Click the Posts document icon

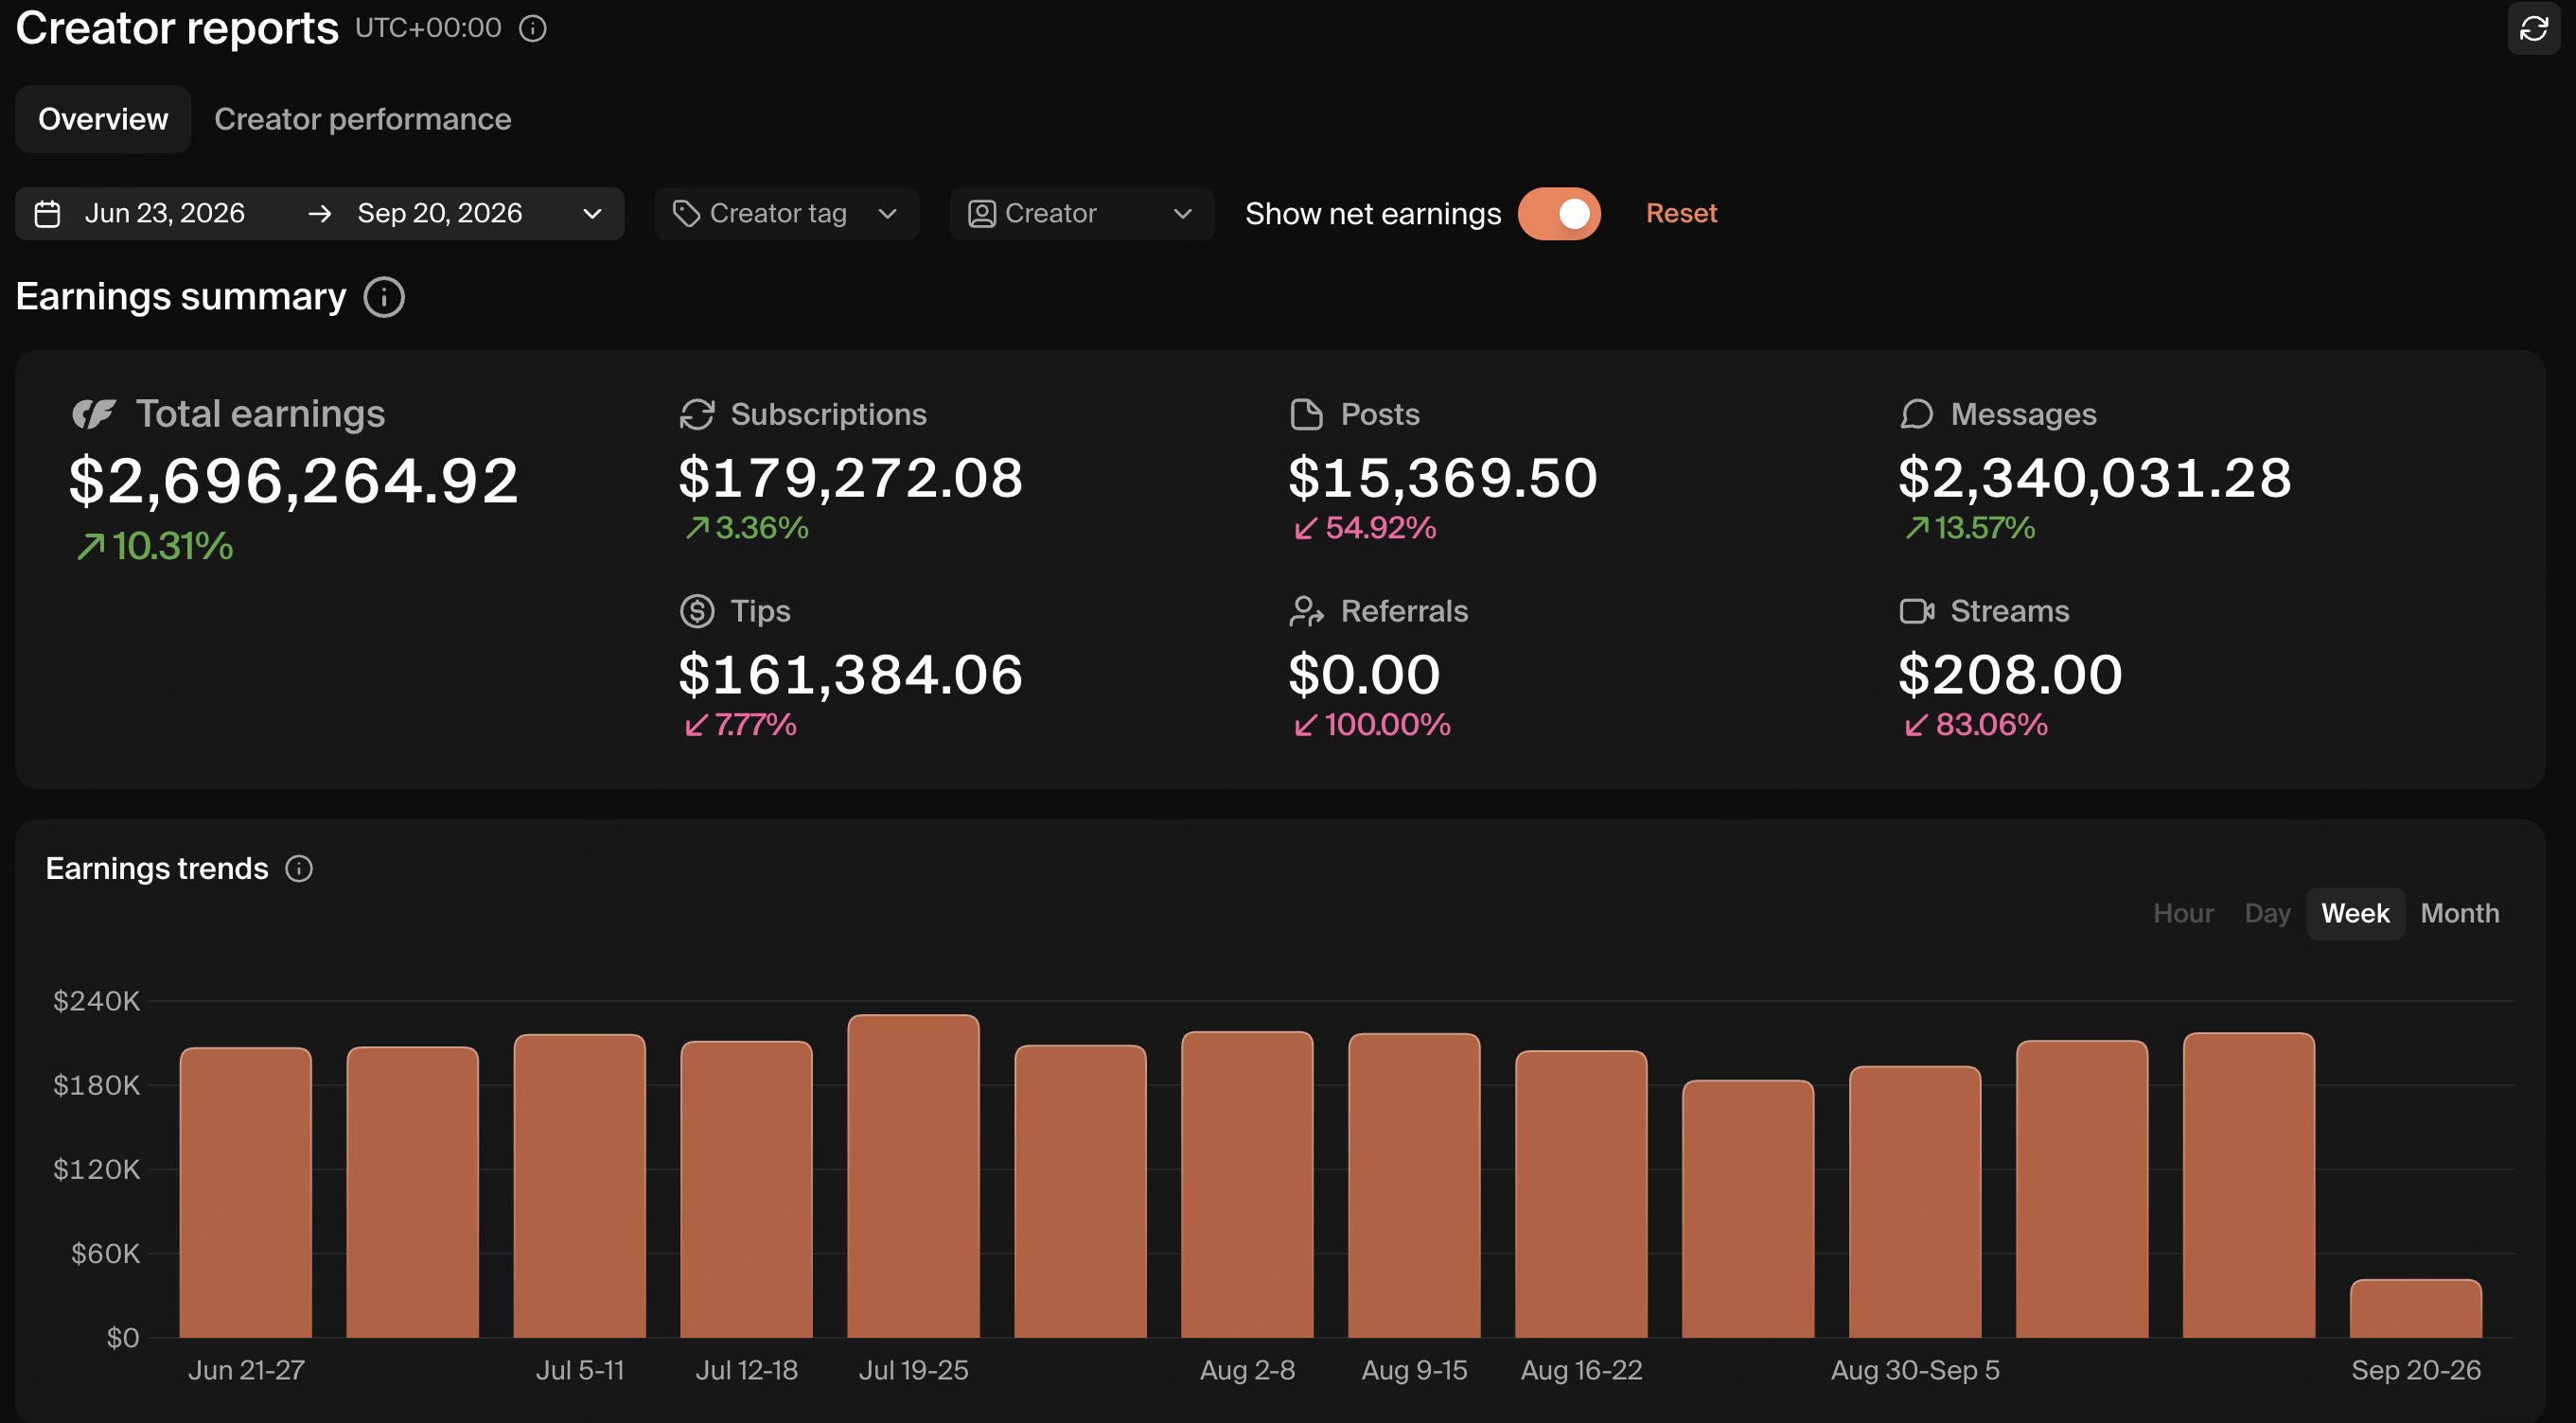point(1307,414)
